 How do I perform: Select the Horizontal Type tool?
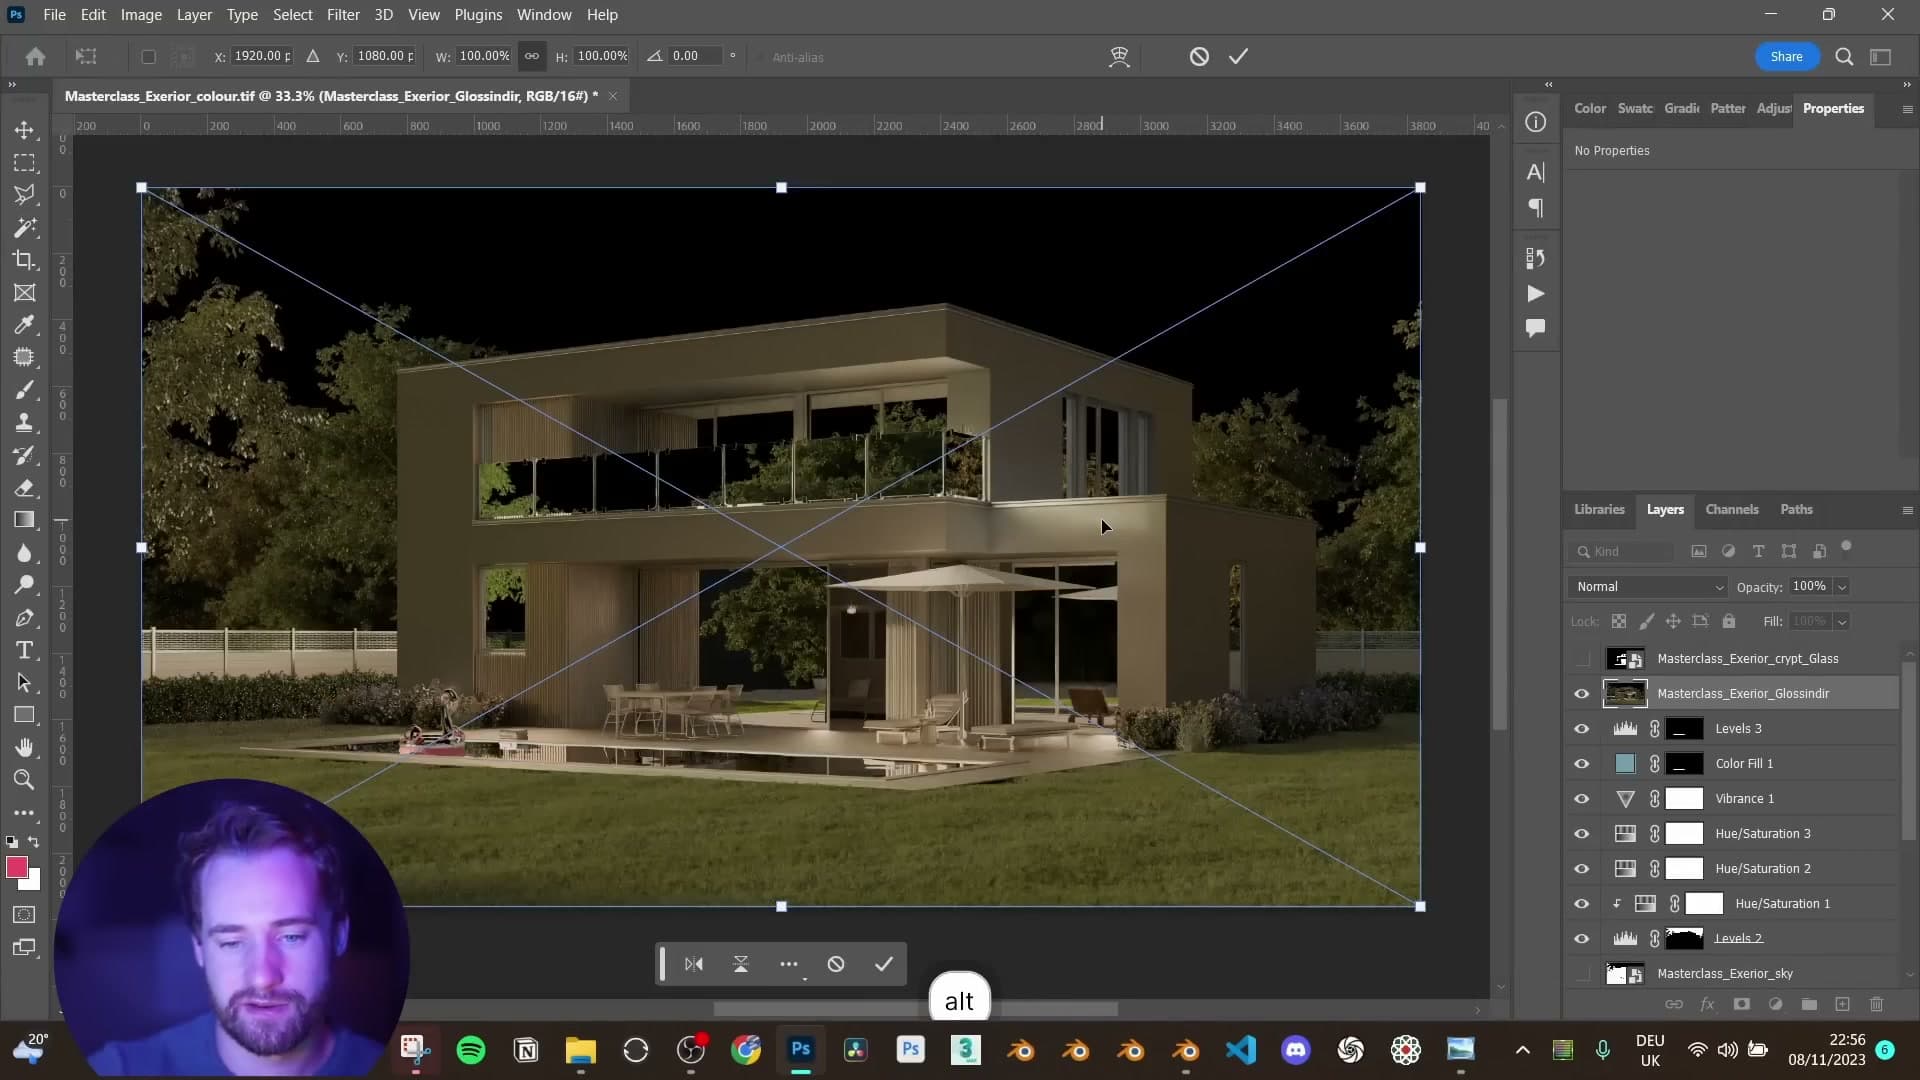tap(25, 650)
